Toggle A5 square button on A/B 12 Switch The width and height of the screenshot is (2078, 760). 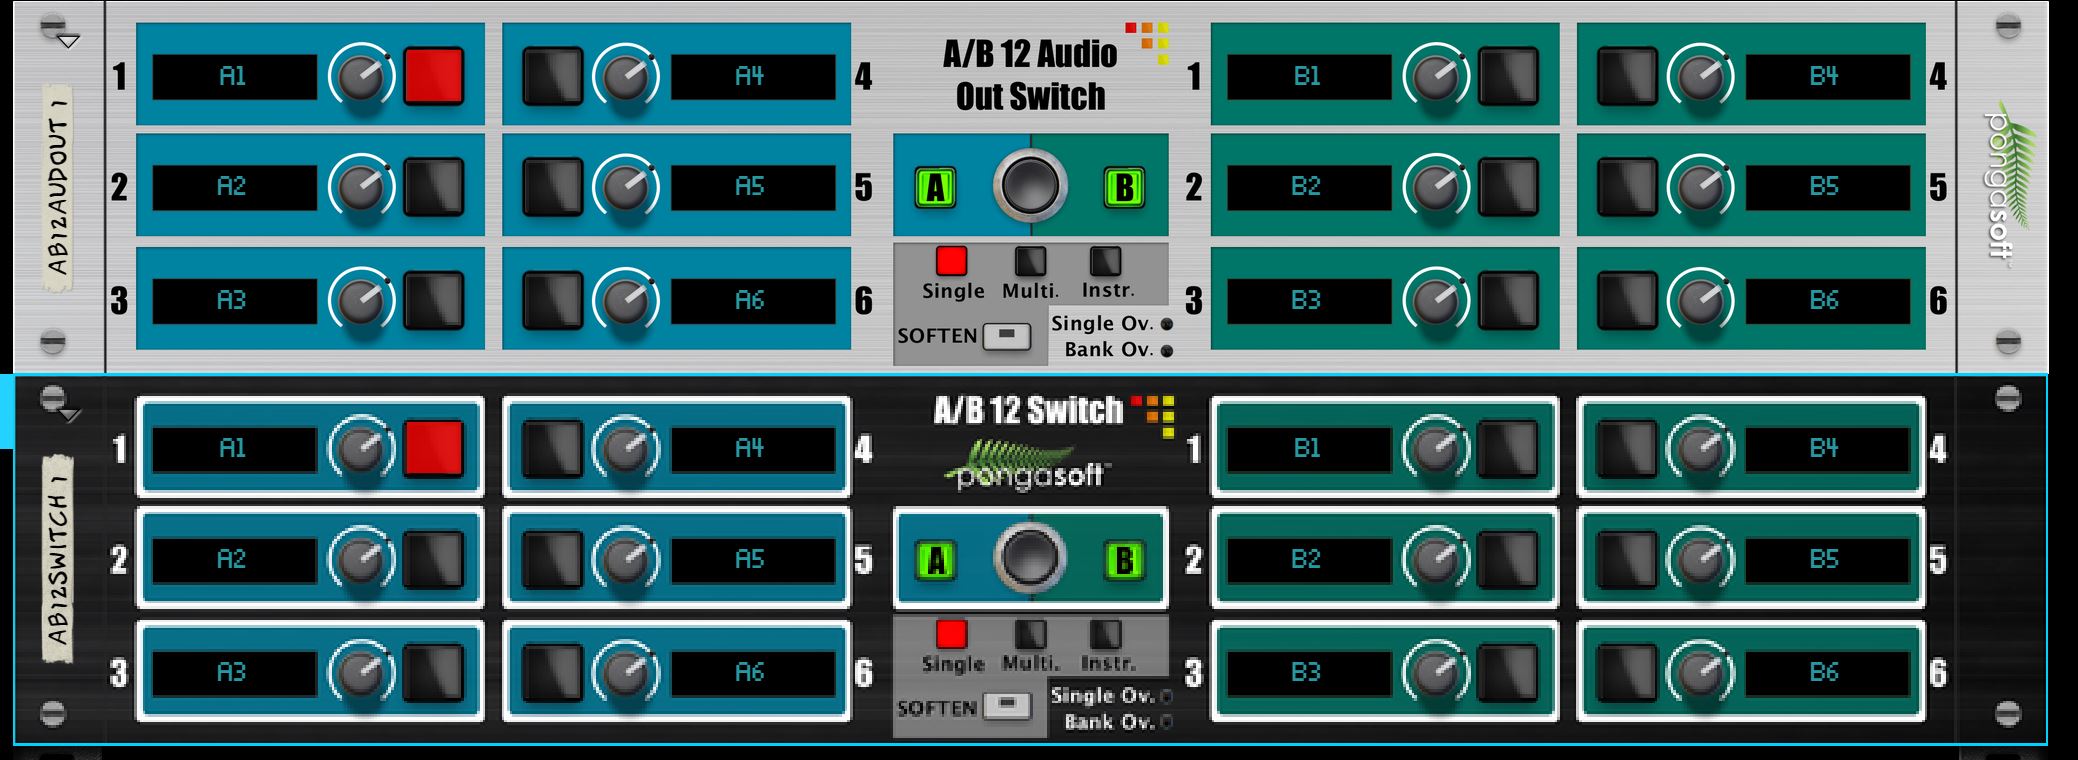click(553, 559)
